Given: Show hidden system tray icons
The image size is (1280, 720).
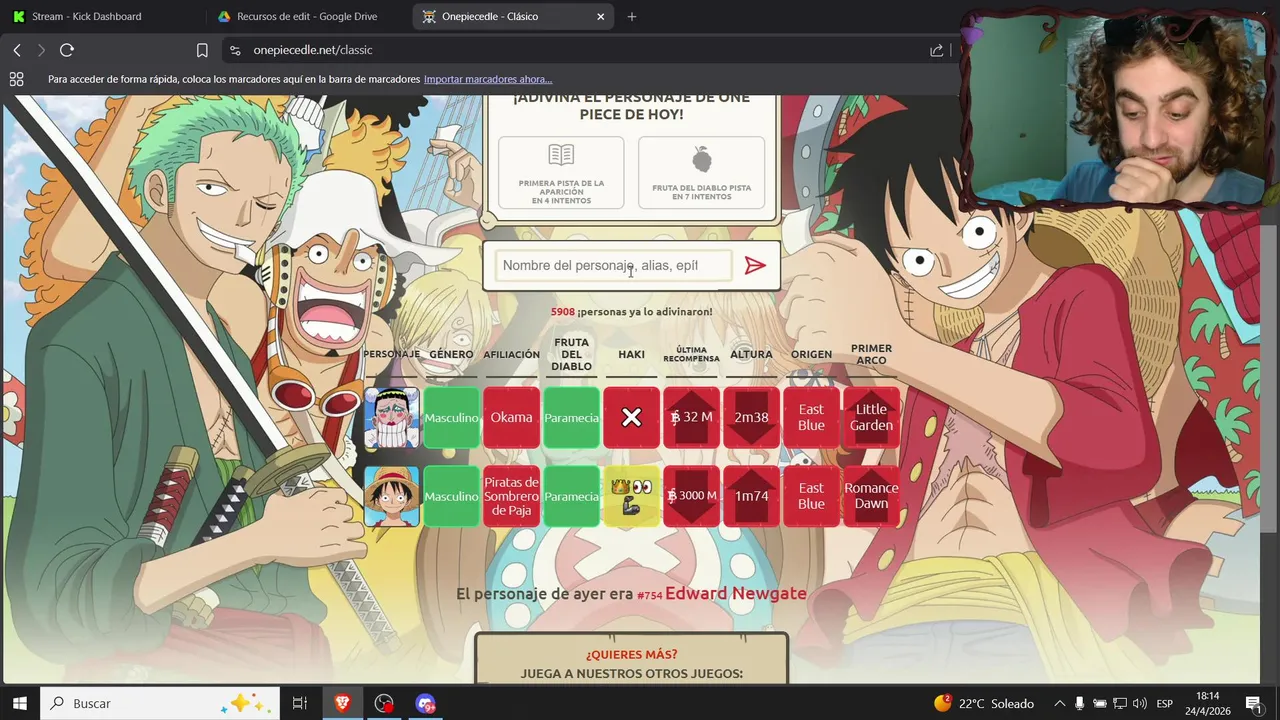Looking at the screenshot, I should pos(1059,703).
